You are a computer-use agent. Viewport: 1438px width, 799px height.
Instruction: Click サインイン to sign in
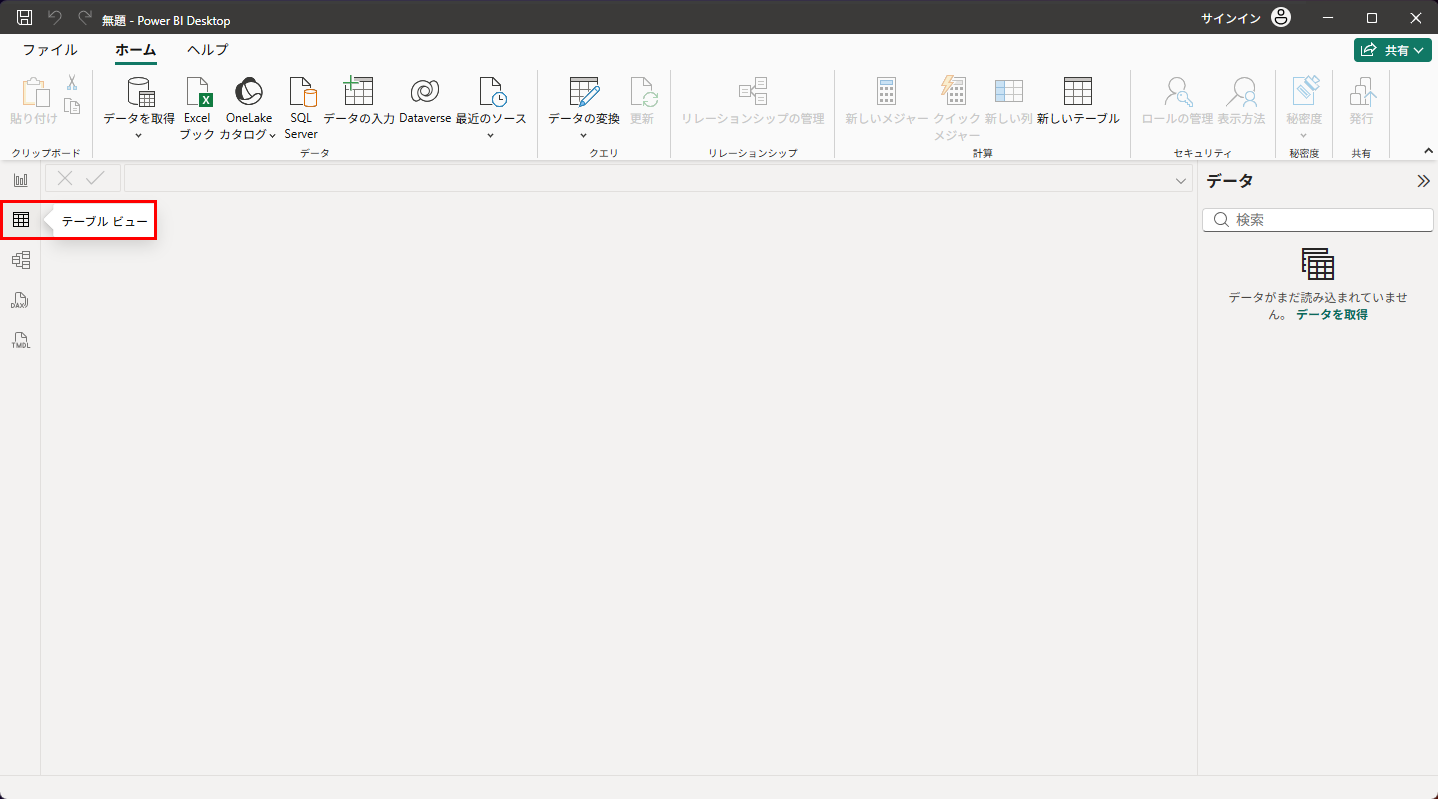[x=1231, y=19]
